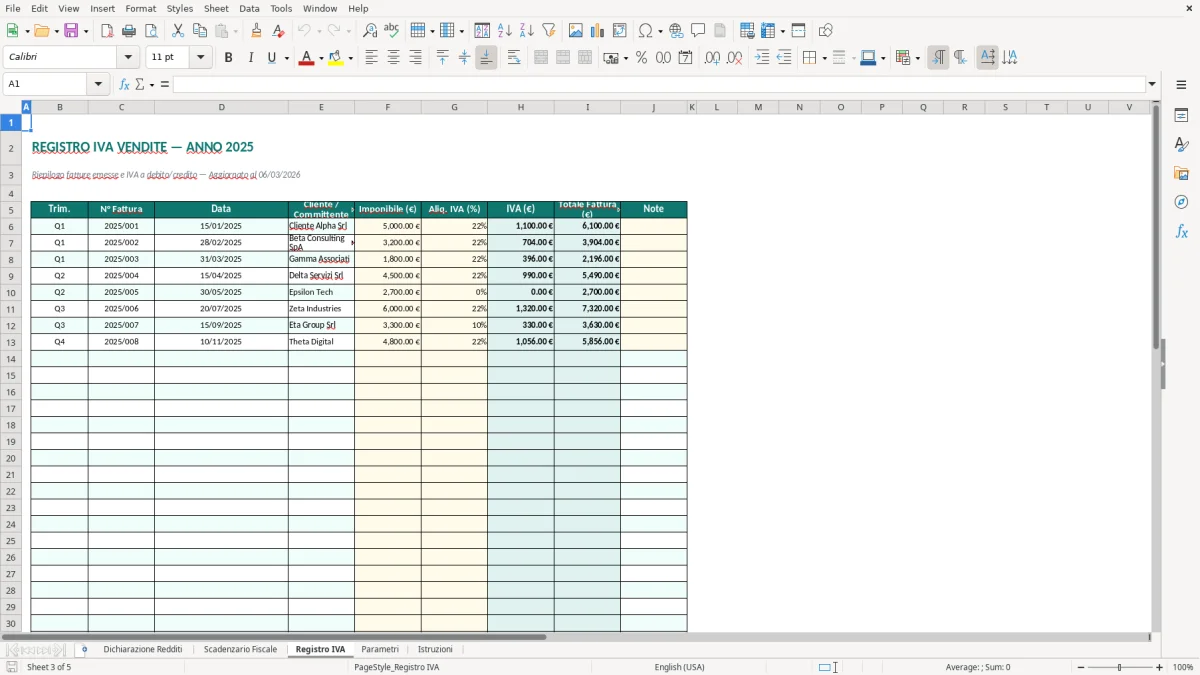Open the Conditional Formatting dropdown arrow
This screenshot has height=675, width=1200.
coord(917,58)
